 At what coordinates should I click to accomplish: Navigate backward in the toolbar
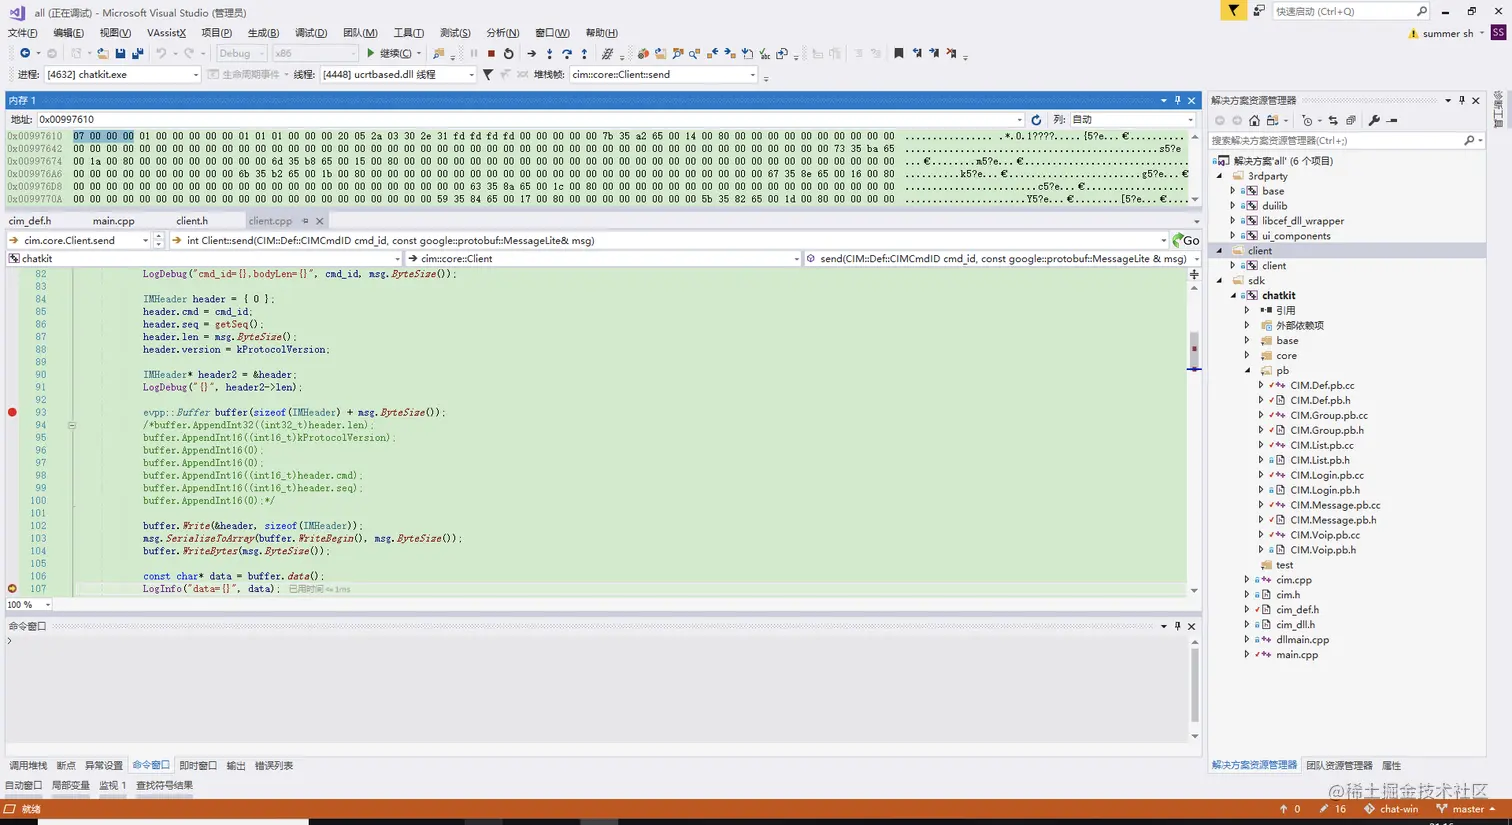tap(25, 54)
